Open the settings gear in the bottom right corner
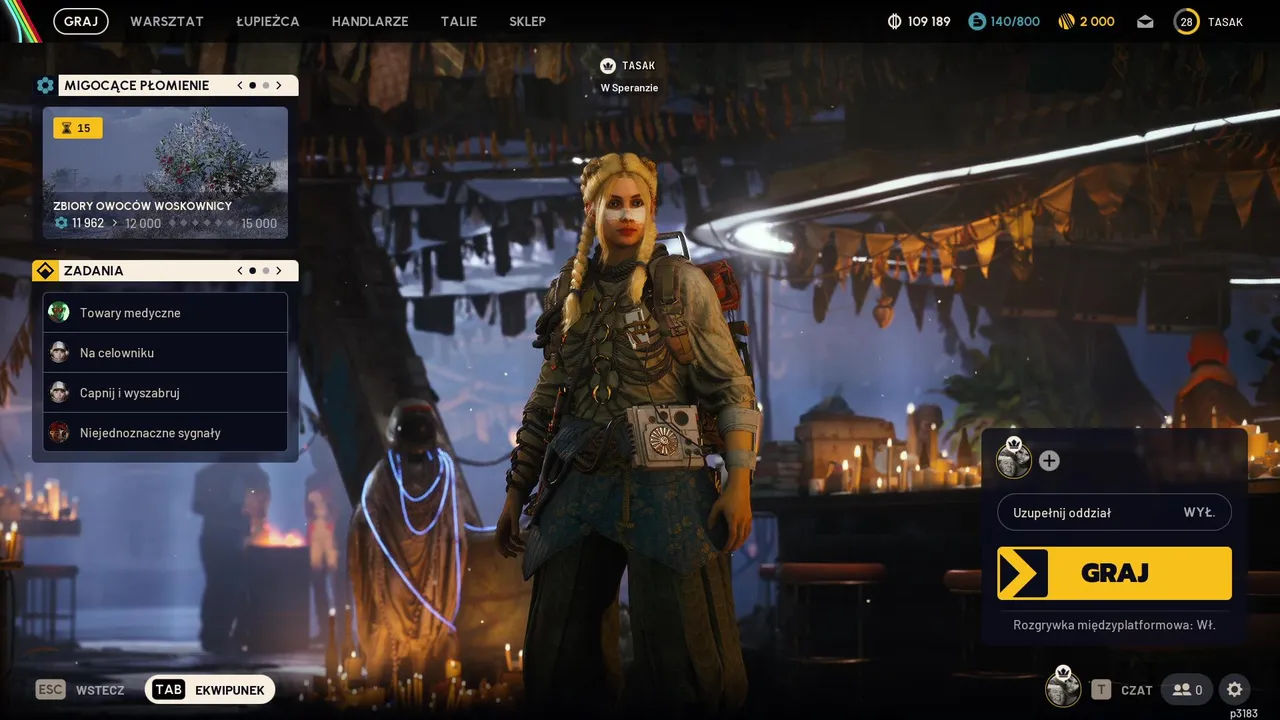Screen dimensions: 1280x720 tap(1235, 689)
